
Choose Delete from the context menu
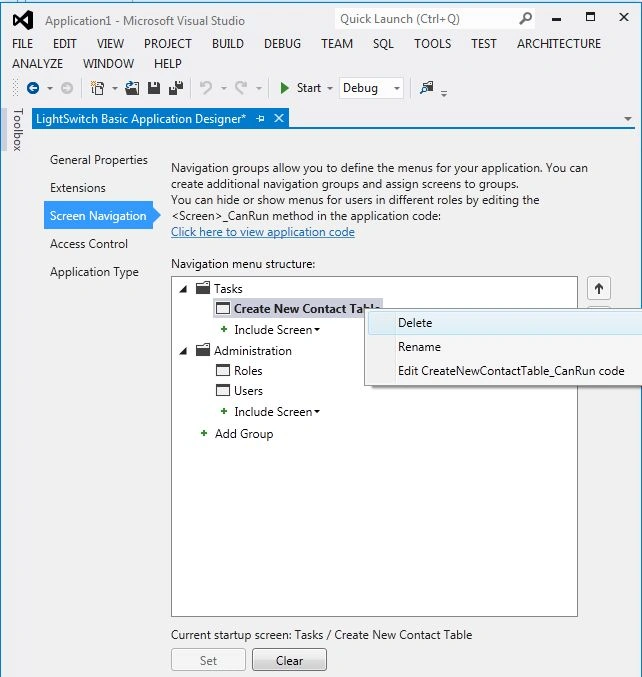coord(504,323)
